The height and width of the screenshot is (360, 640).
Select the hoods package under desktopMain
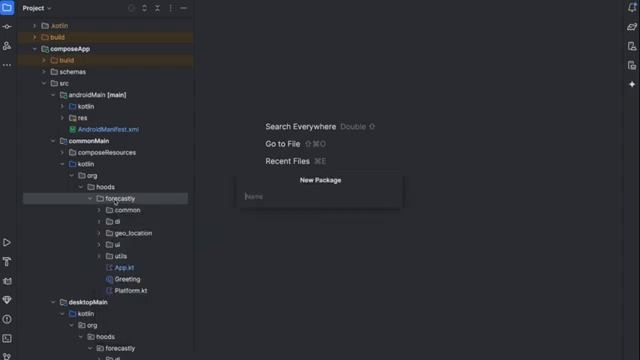point(105,337)
